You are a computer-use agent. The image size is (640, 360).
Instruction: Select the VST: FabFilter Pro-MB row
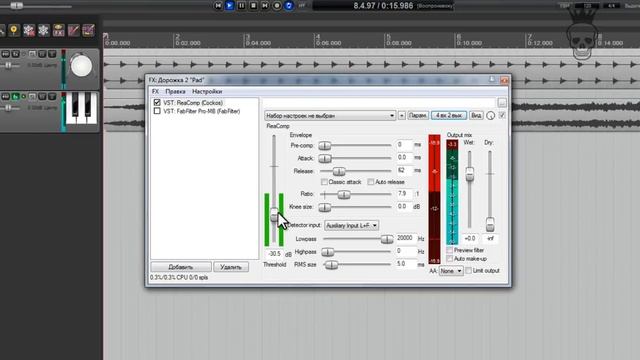coord(202,111)
